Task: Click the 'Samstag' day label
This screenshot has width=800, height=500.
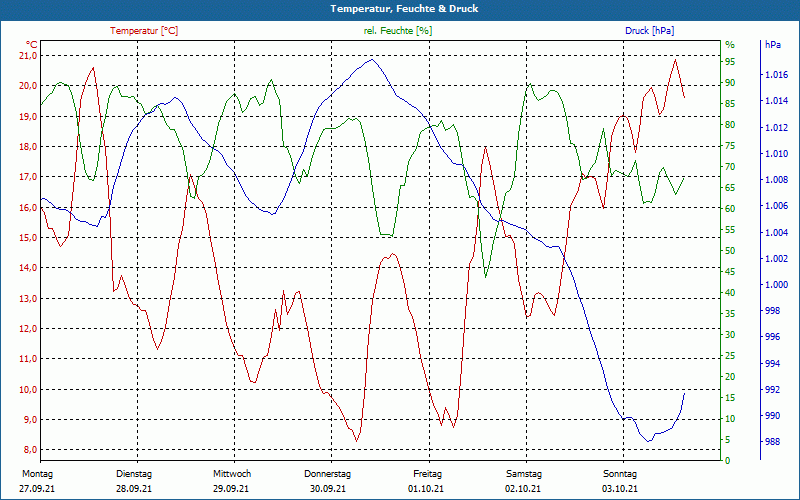Action: tap(524, 474)
